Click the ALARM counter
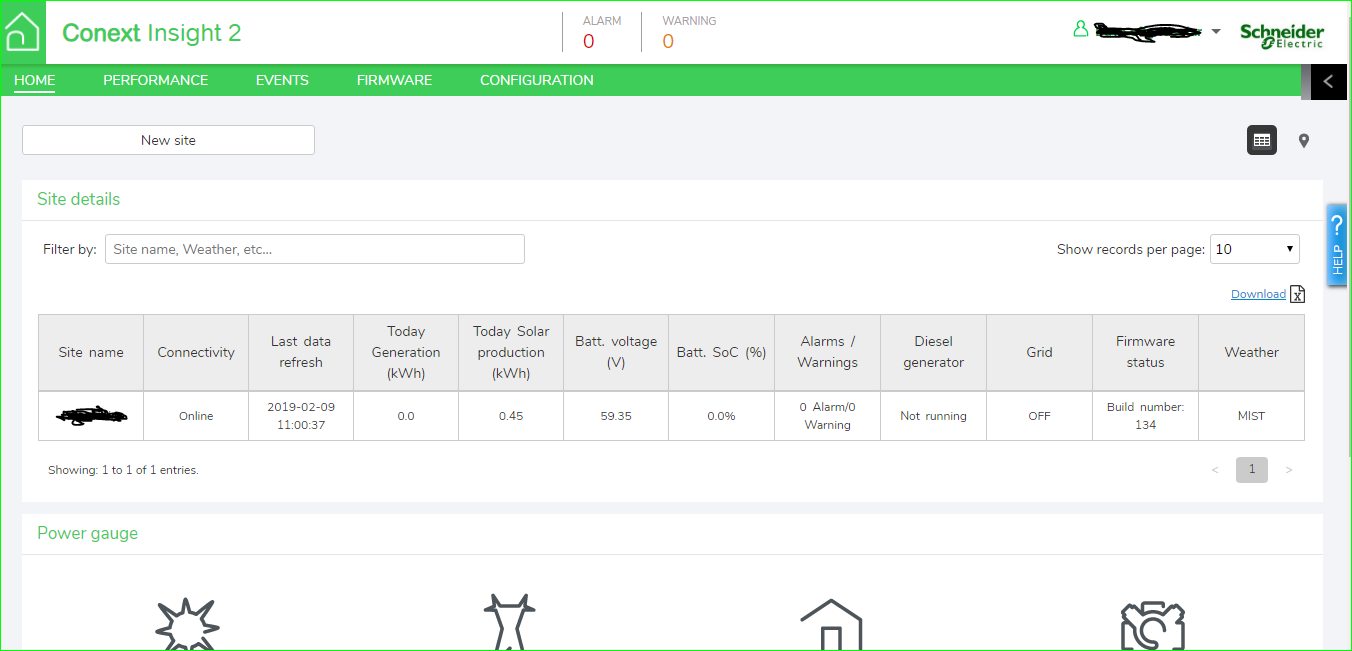1352x651 pixels. (x=601, y=32)
